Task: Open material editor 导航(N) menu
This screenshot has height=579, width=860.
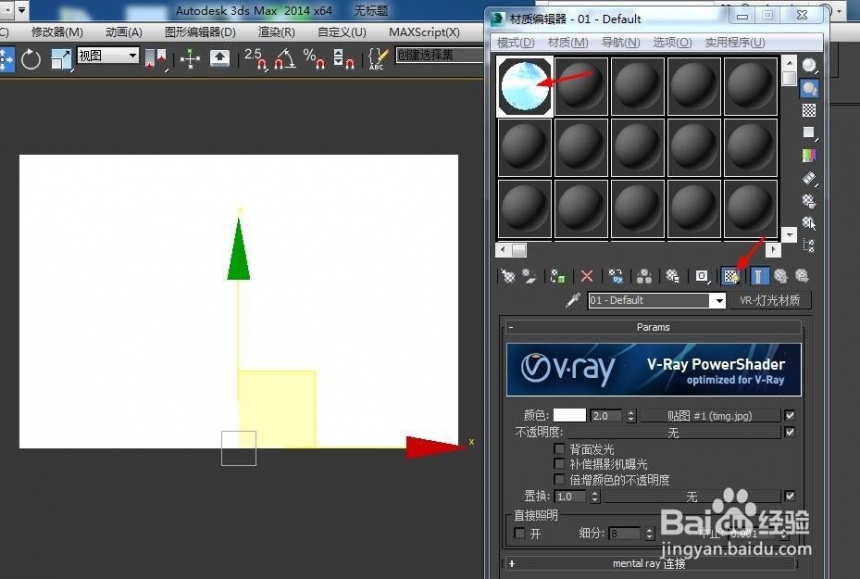Action: 621,43
